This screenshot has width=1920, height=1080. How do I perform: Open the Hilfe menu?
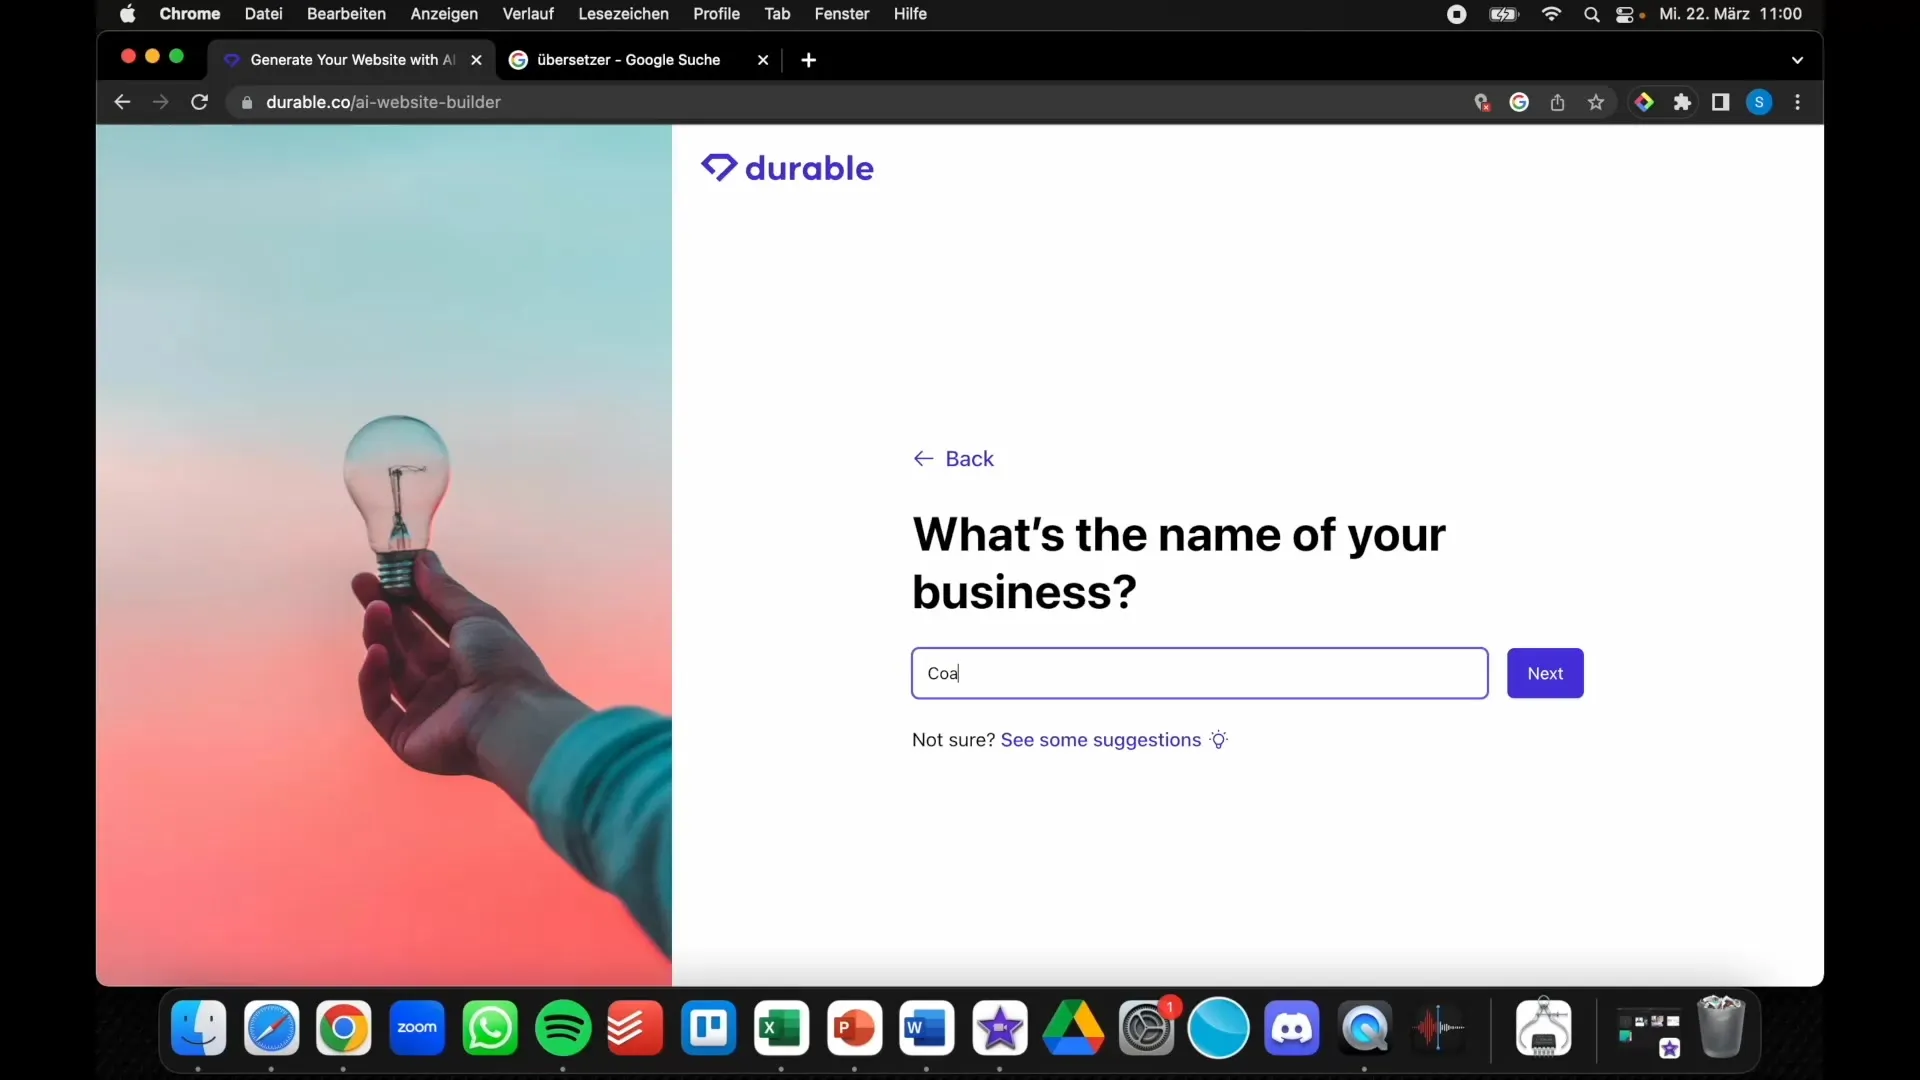[910, 14]
